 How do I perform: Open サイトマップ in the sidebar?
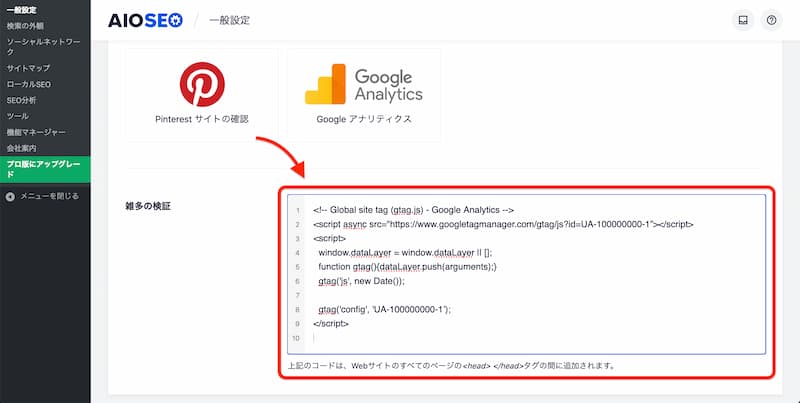pyautogui.click(x=28, y=68)
